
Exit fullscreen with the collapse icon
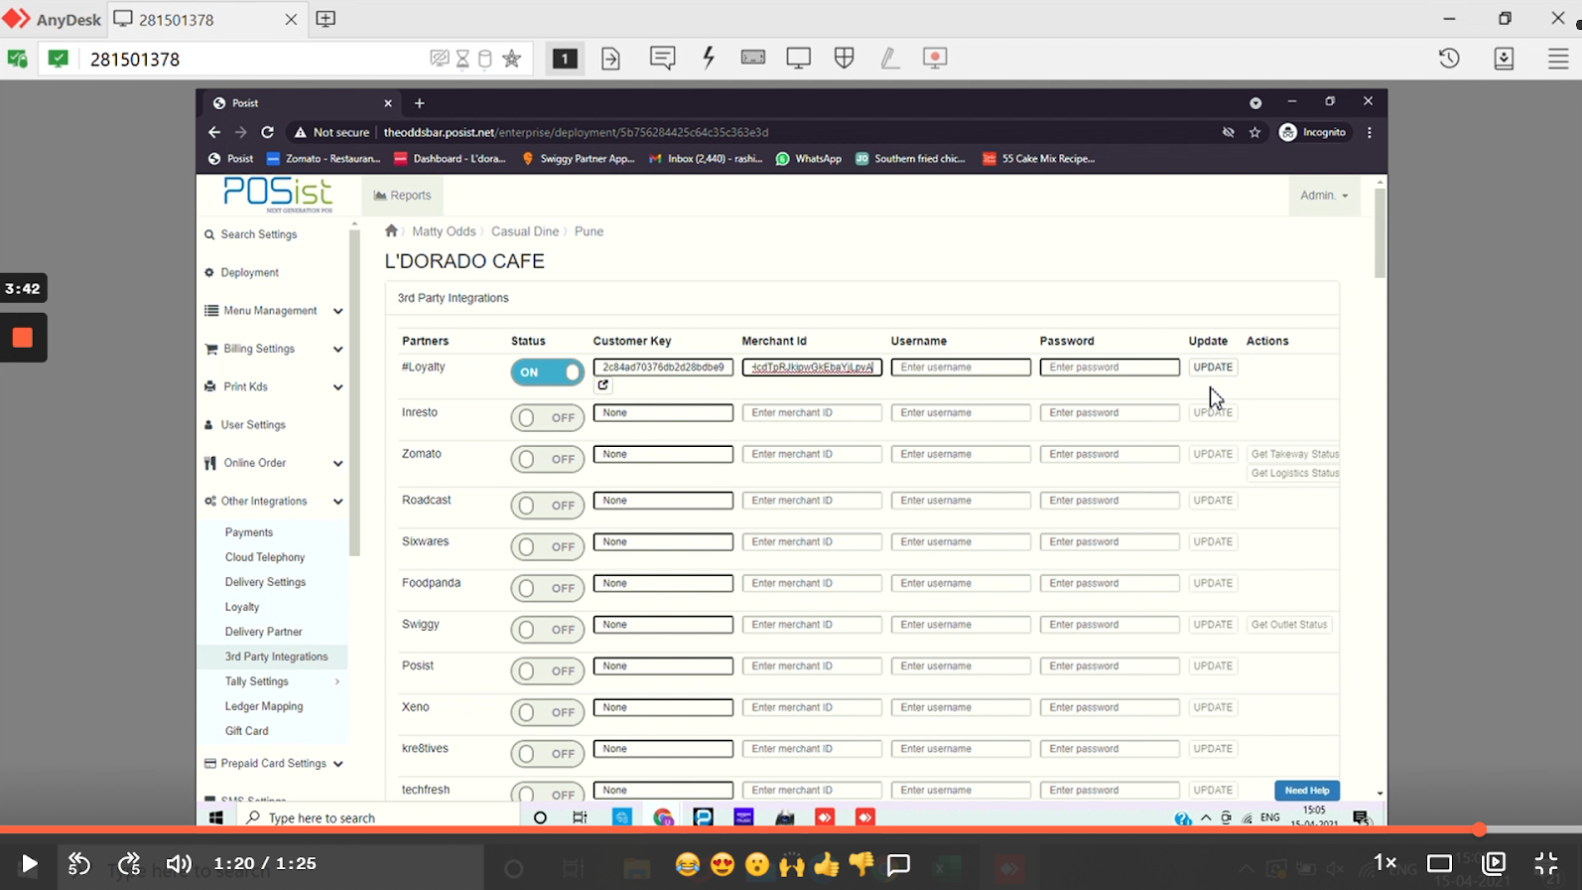pos(1546,863)
